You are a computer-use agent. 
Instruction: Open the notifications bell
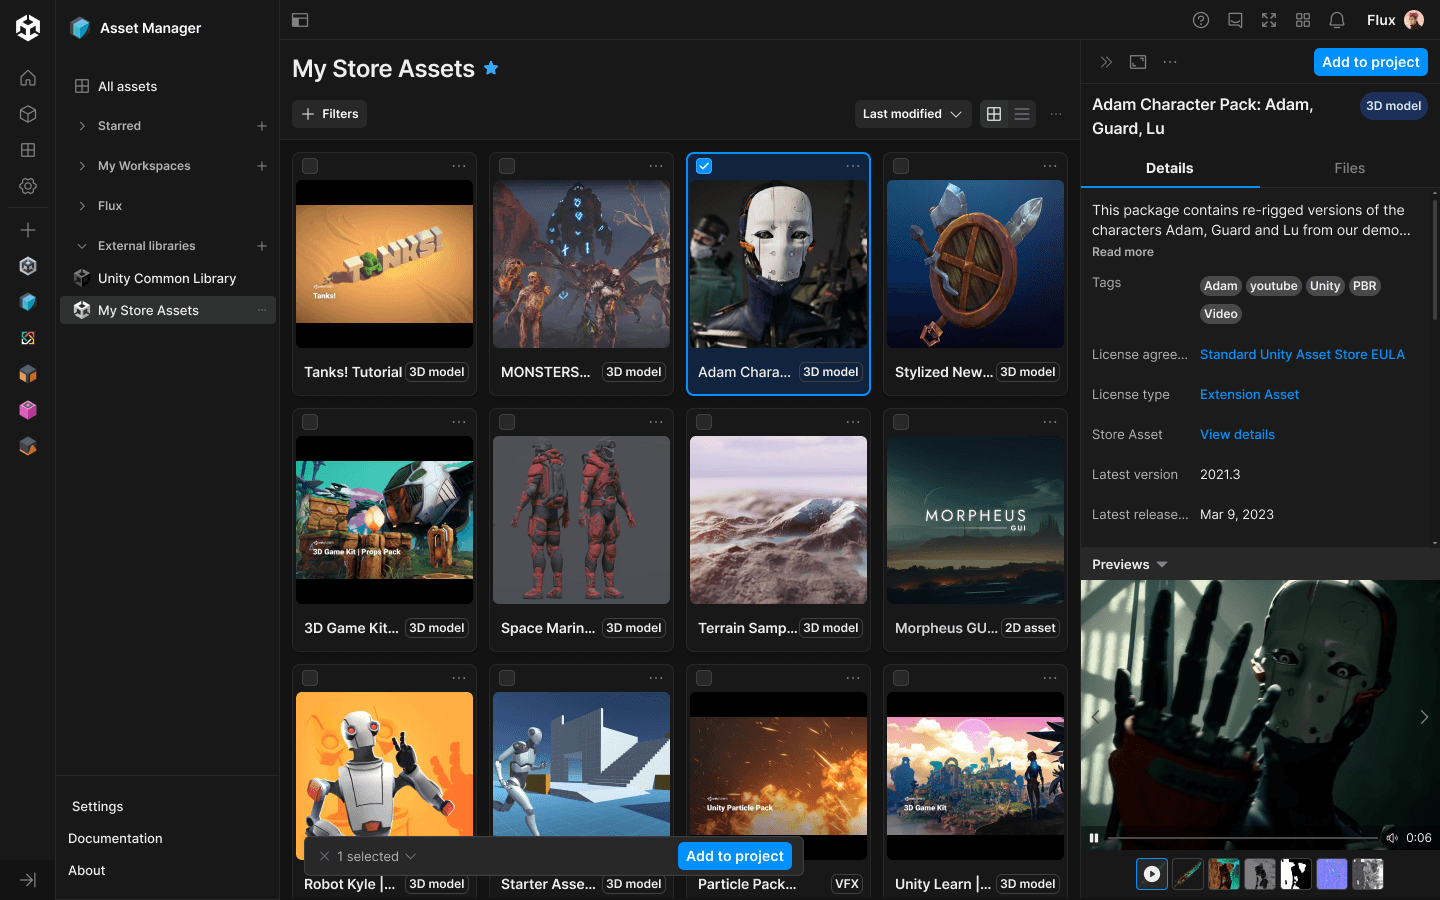(1335, 19)
